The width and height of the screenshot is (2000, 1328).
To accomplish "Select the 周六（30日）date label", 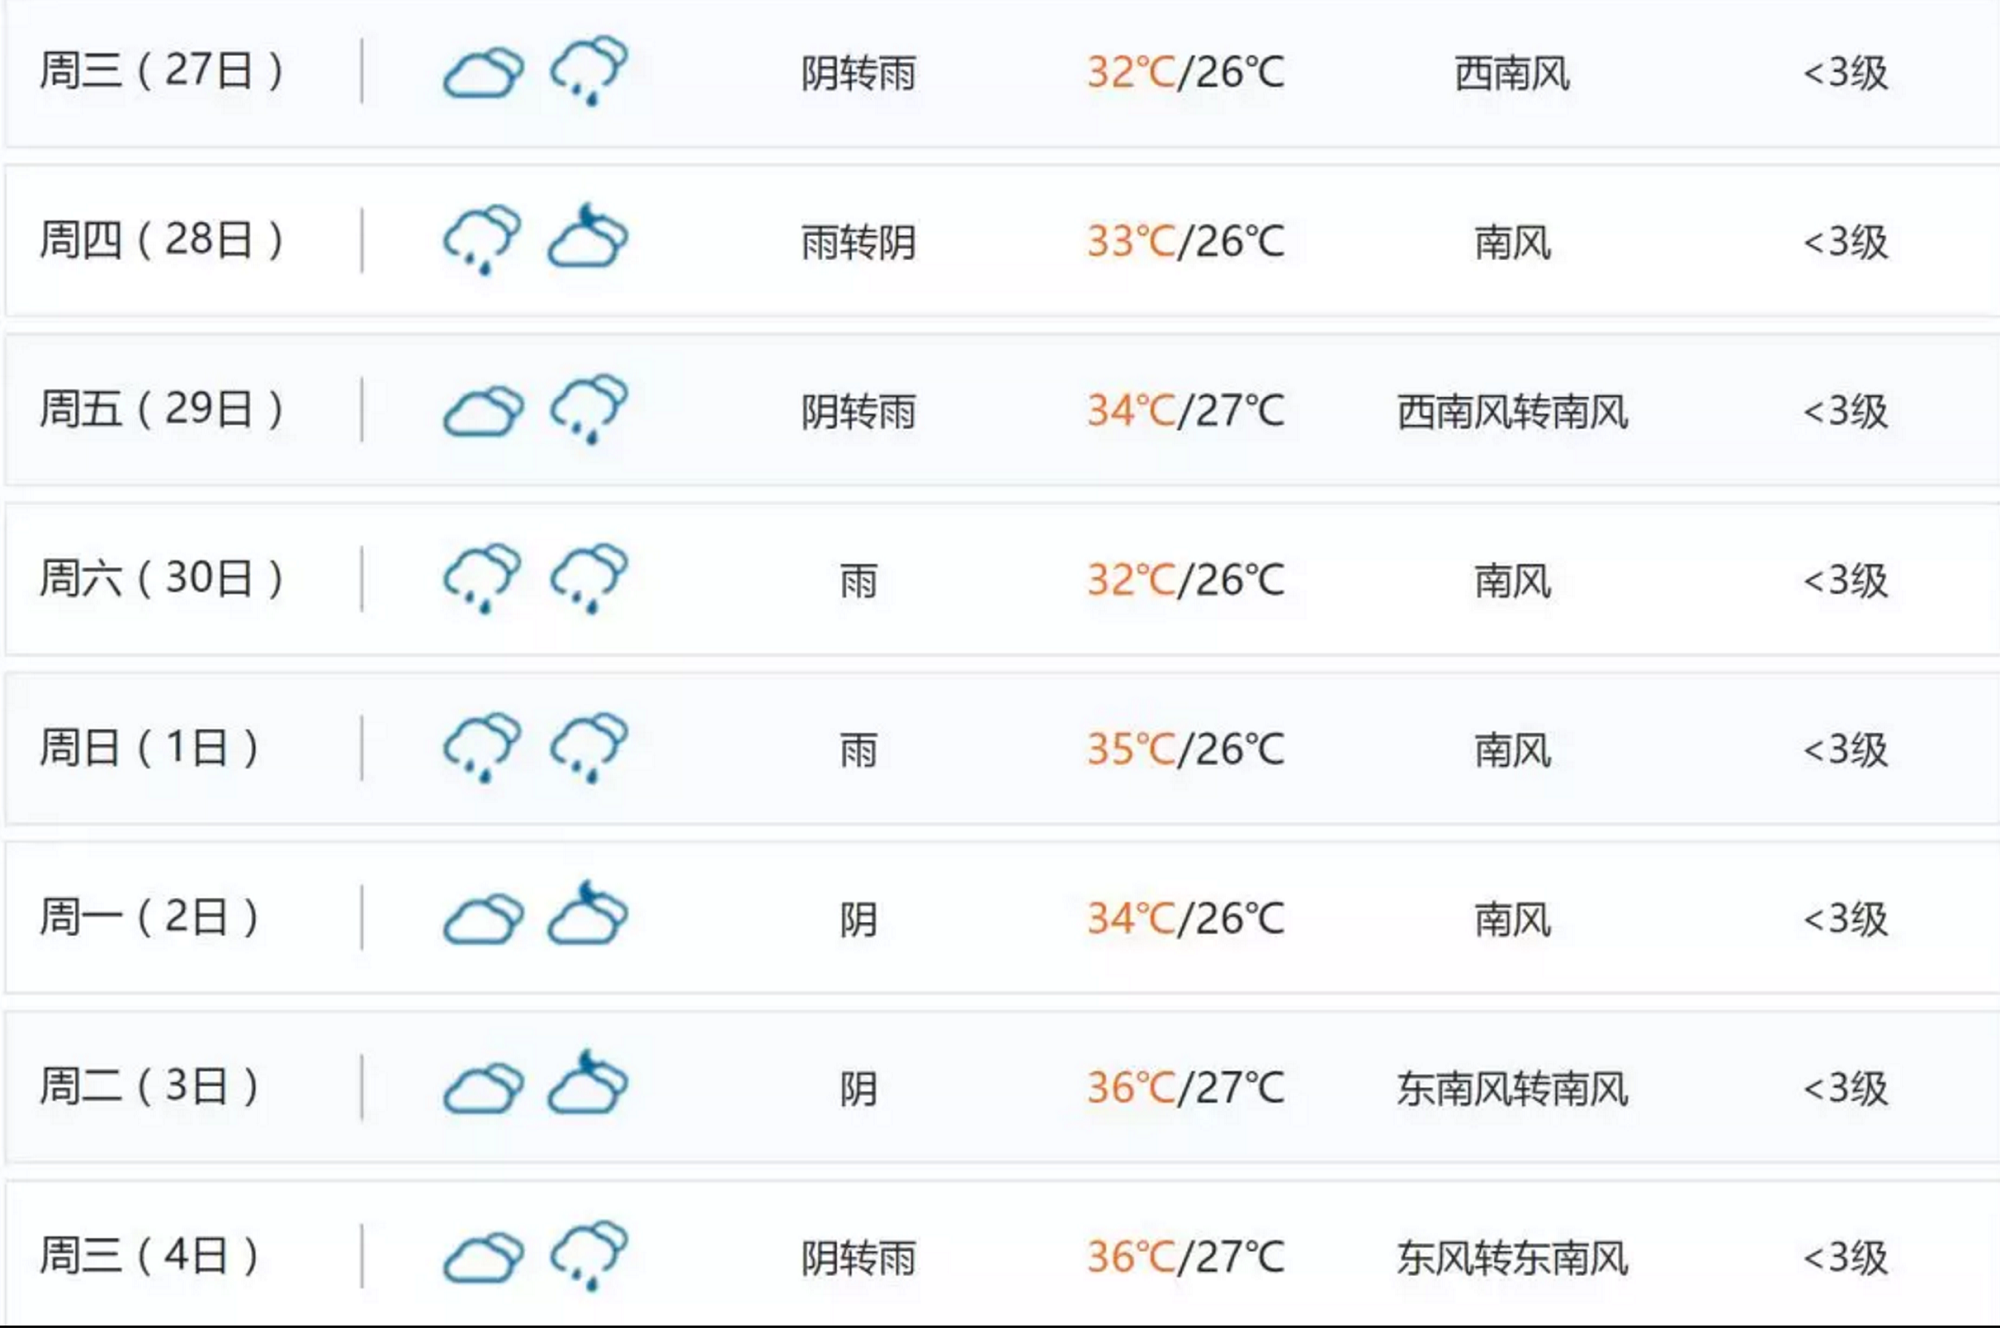I will click(162, 578).
